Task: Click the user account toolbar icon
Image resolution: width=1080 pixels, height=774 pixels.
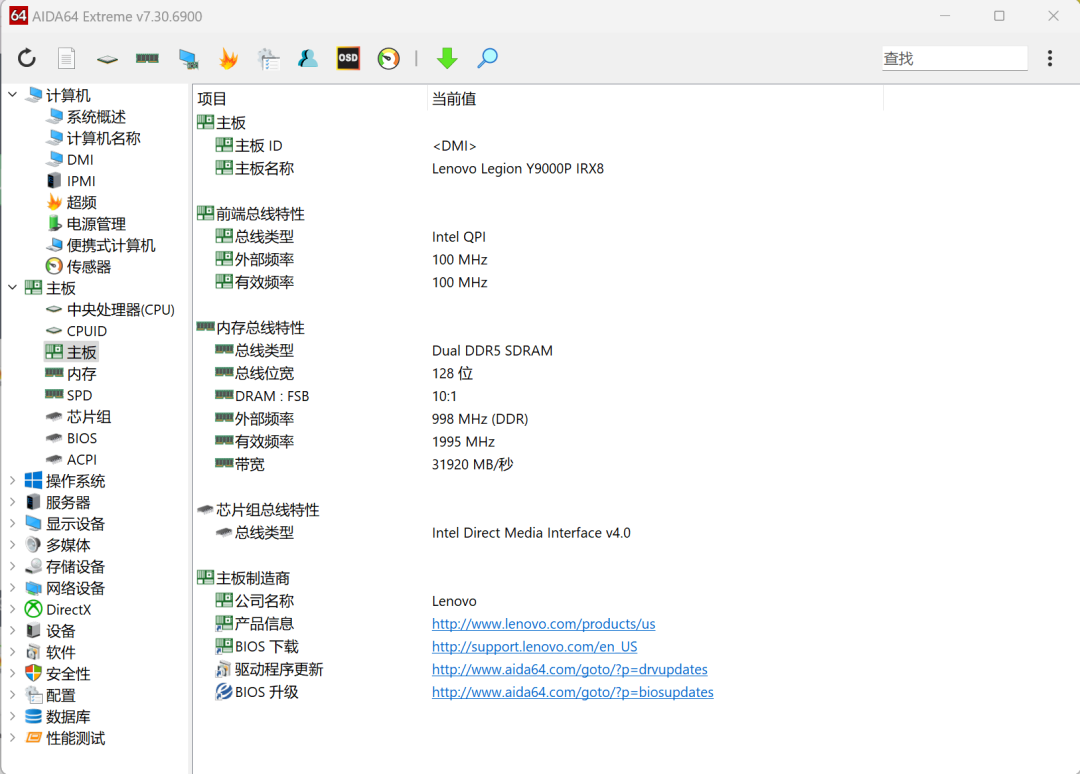Action: 308,59
